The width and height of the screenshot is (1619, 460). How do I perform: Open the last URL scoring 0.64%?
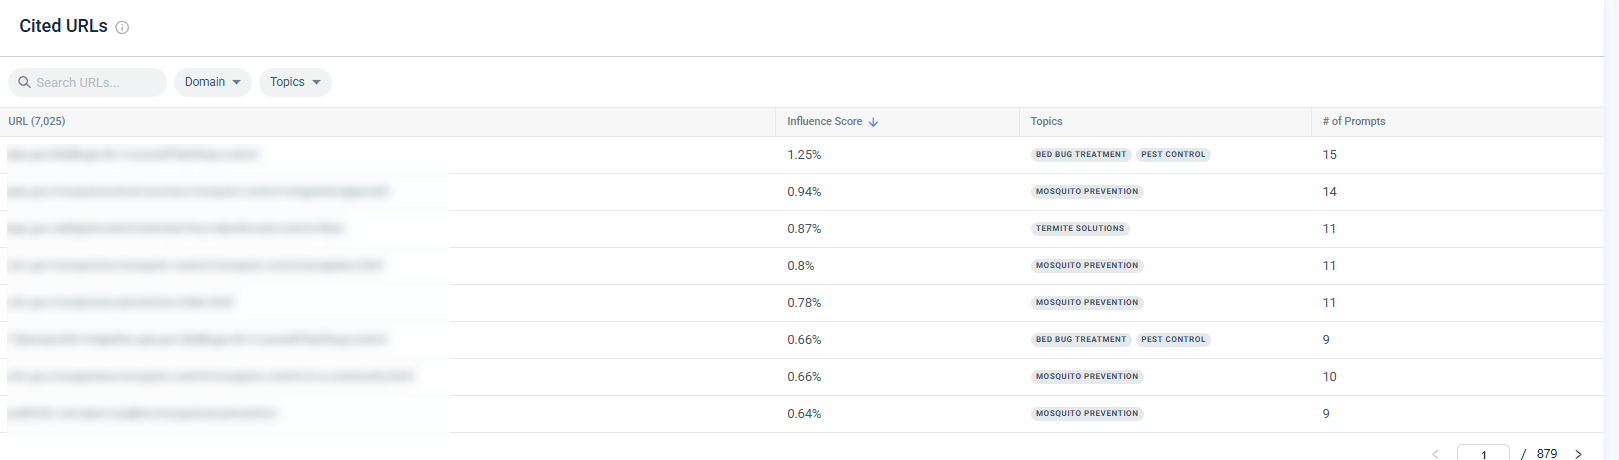(141, 413)
